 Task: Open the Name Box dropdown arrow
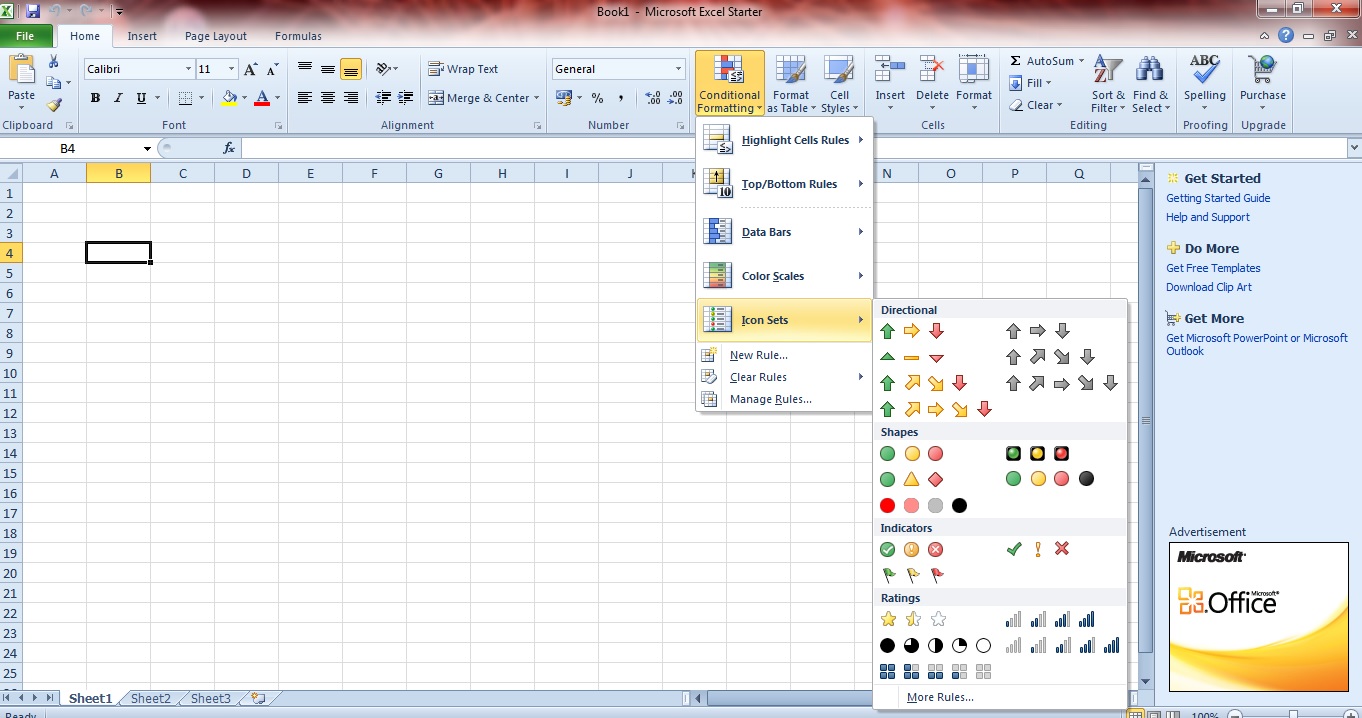coord(147,149)
